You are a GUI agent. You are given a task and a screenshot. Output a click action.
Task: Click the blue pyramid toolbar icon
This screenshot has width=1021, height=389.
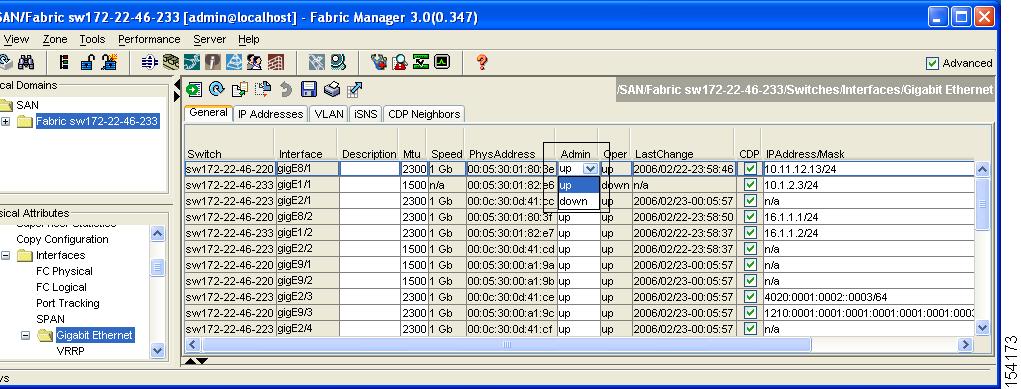[234, 63]
